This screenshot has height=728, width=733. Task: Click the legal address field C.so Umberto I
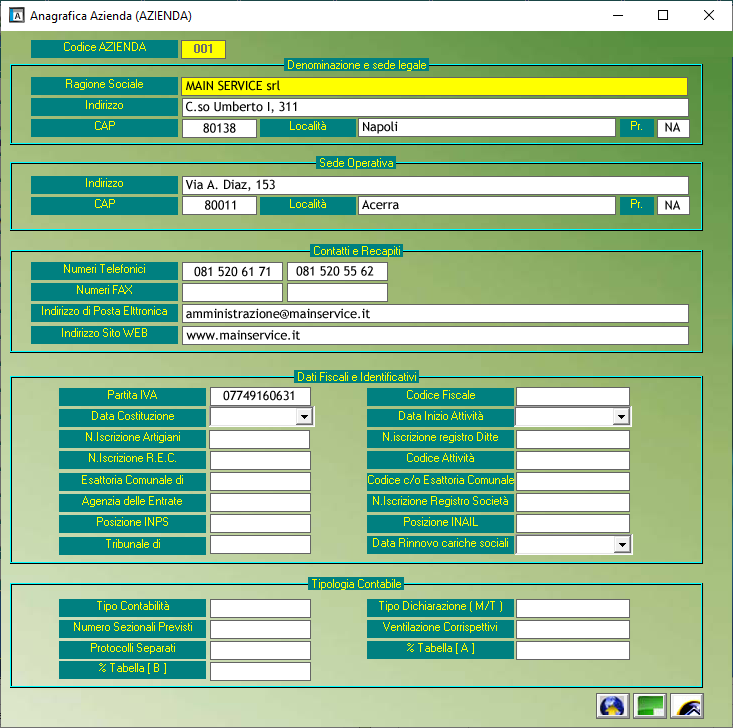pos(435,107)
